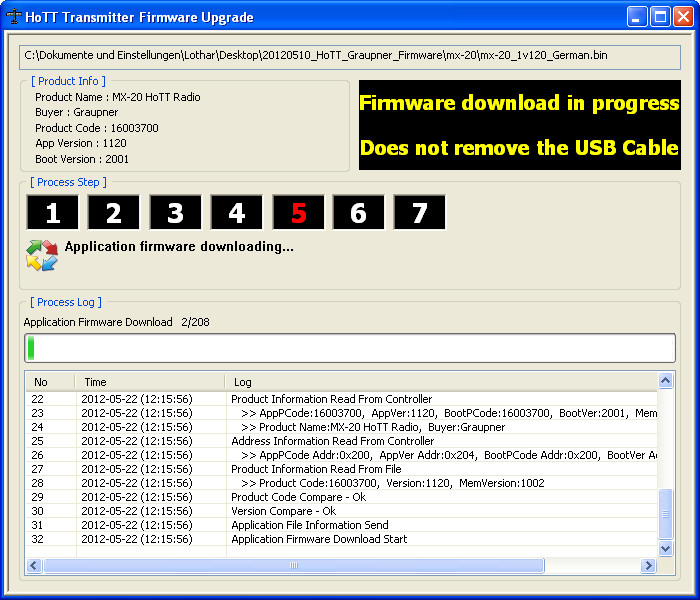Click the colorful arrows downloading icon
This screenshot has height=600, width=700.
(x=42, y=255)
